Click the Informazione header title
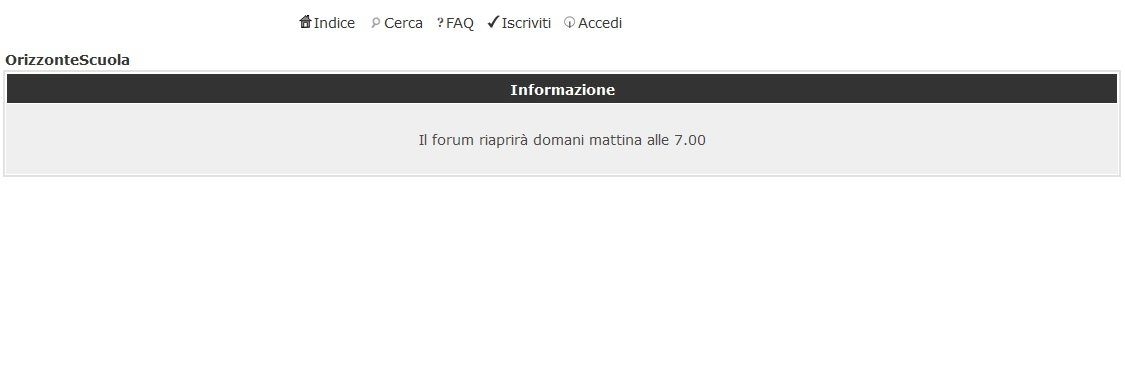 [x=562, y=90]
